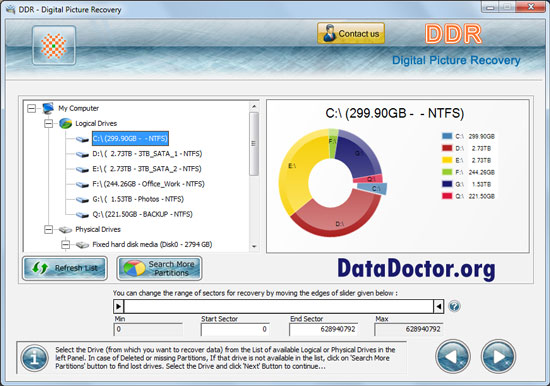Click the sector range slider's left handle

(x=119, y=306)
